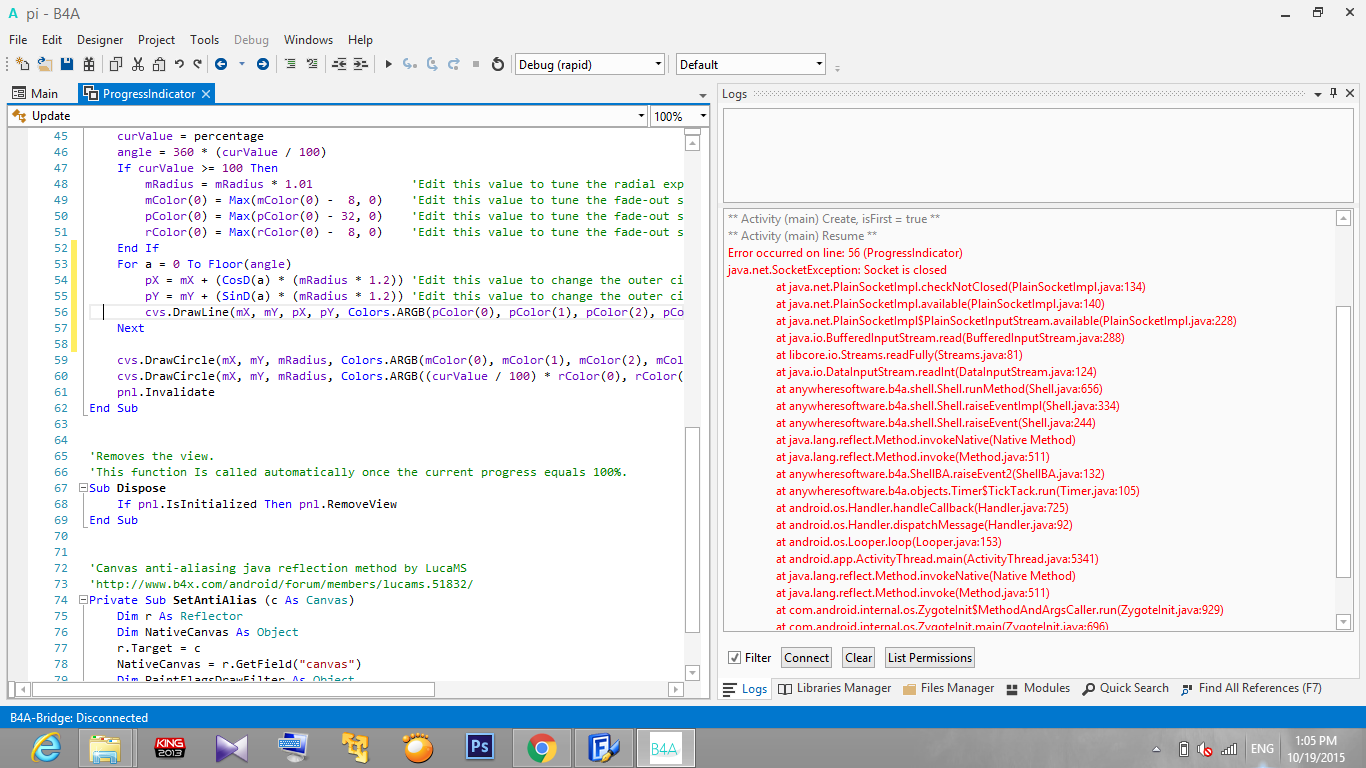Image resolution: width=1366 pixels, height=768 pixels.
Task: Click the Save file toolbar icon
Action: point(67,64)
